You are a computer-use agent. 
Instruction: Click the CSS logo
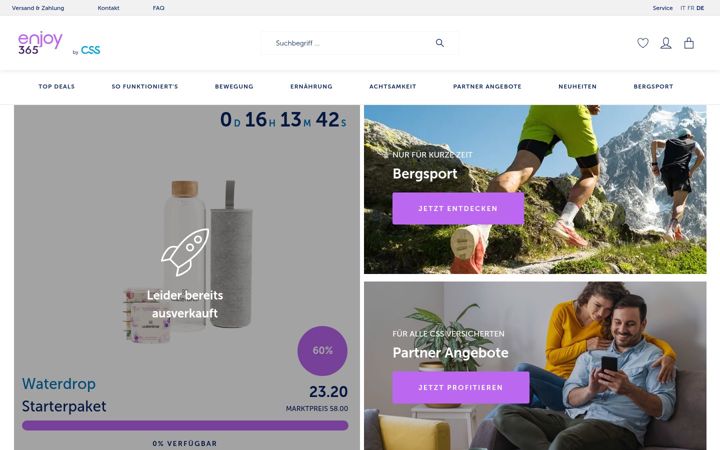pyautogui.click(x=90, y=50)
